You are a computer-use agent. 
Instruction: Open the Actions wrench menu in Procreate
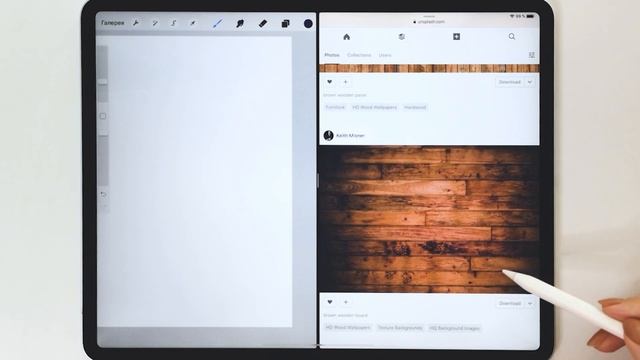point(136,23)
